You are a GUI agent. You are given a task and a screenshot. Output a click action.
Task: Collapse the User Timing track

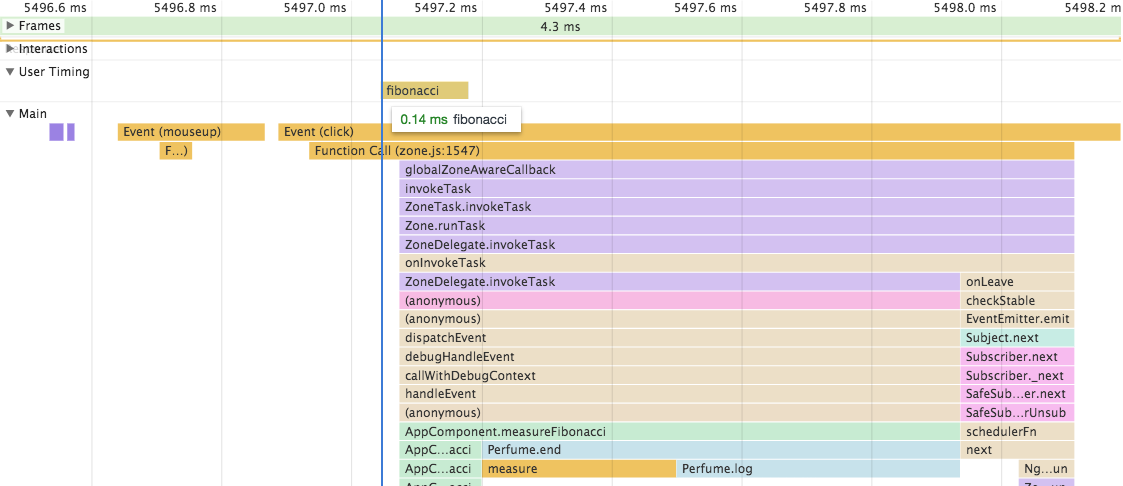(x=9, y=72)
